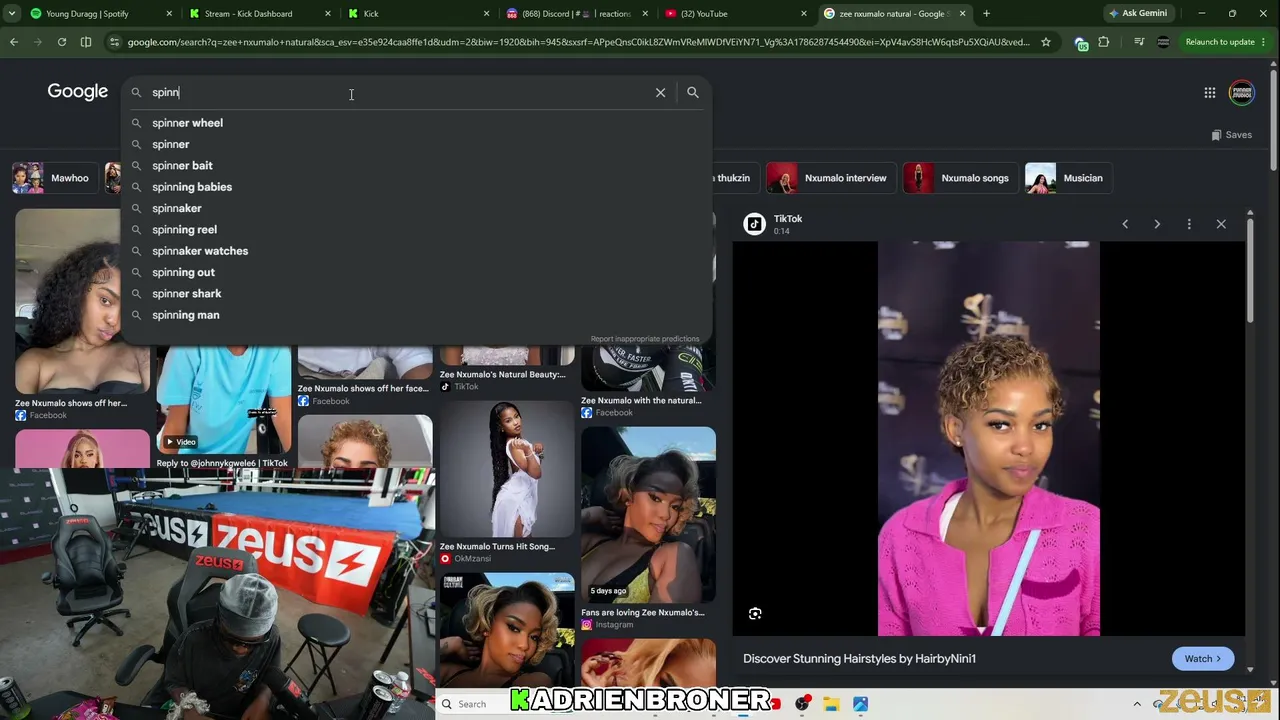
Task: Open the browser extensions puzzle menu
Action: click(x=1104, y=42)
